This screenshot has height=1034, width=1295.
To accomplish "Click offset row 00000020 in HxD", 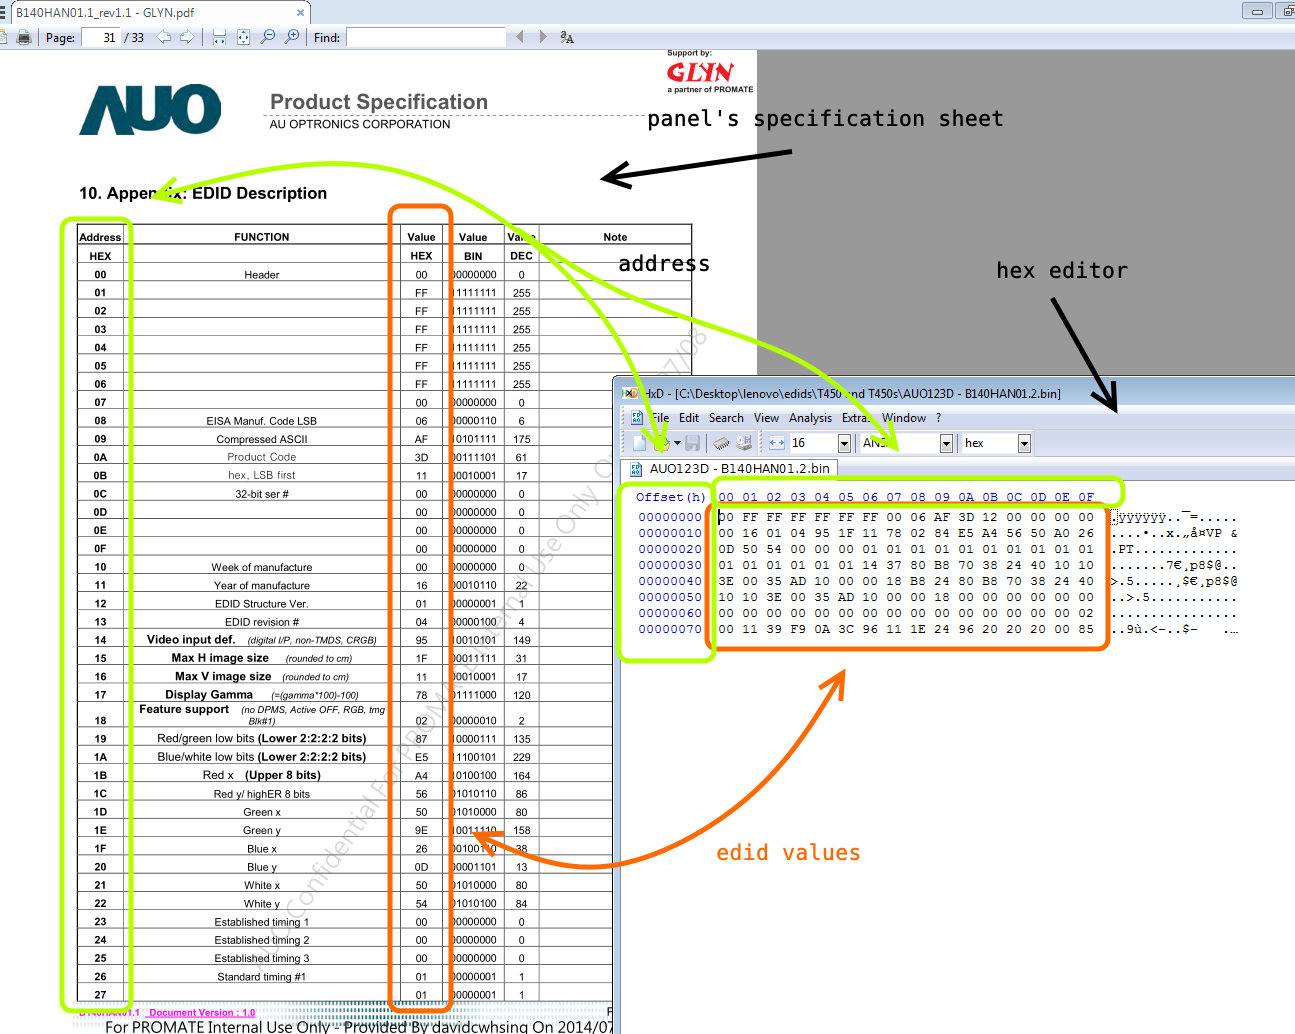I will tap(670, 549).
